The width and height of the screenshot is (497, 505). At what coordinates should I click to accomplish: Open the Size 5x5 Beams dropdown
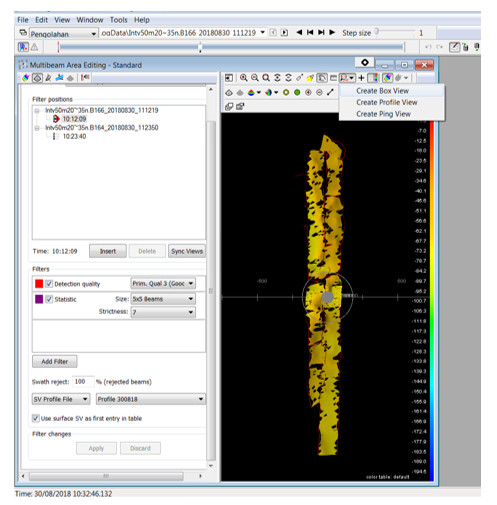click(163, 299)
